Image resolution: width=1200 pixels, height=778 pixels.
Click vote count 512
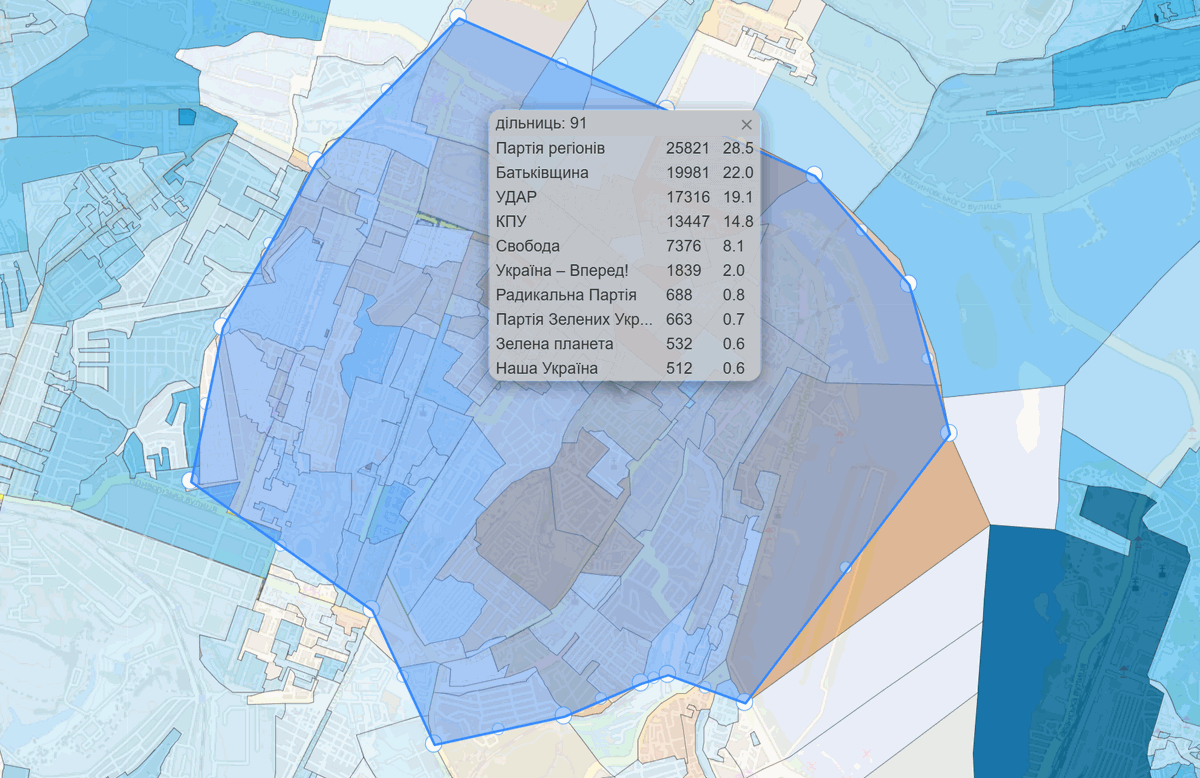680,369
